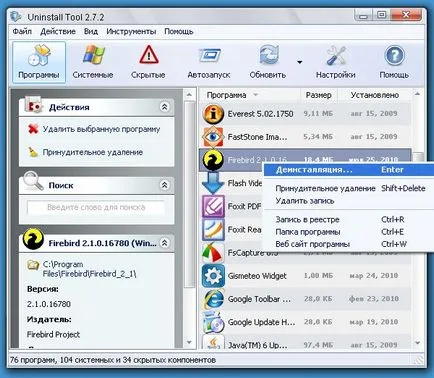Click left panel scrollbar up arrow
The image size is (434, 378).
pos(189,95)
